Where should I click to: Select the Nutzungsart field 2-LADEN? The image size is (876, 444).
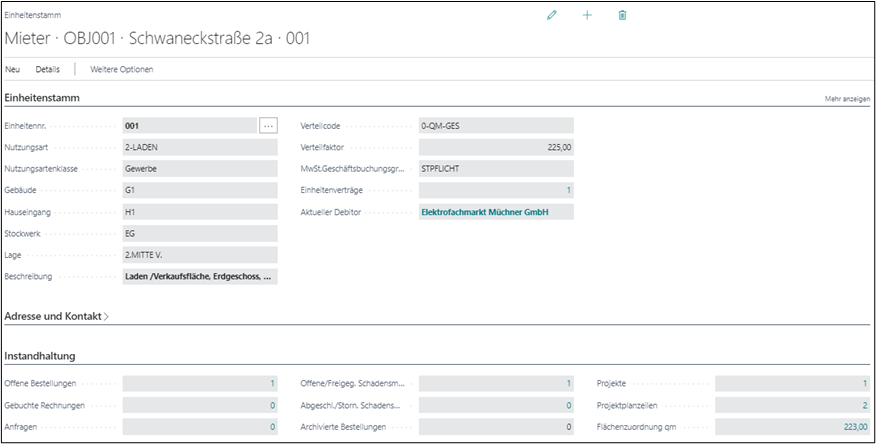[x=198, y=147]
